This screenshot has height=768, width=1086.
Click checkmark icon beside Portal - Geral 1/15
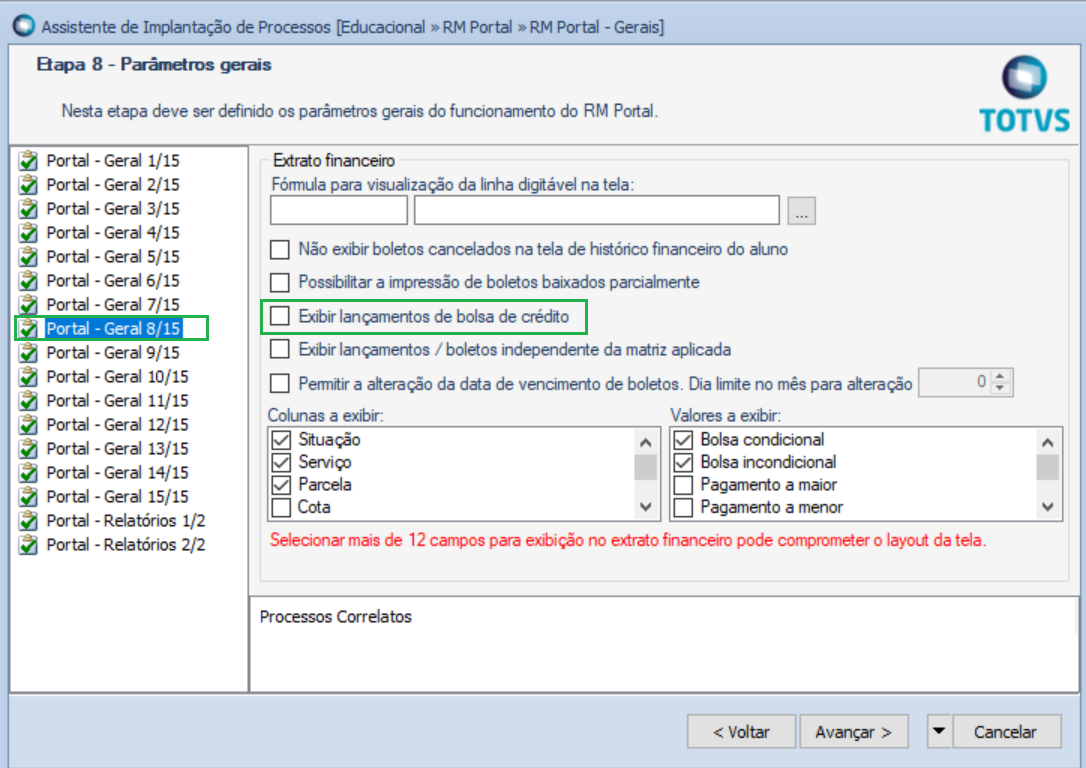coord(28,161)
